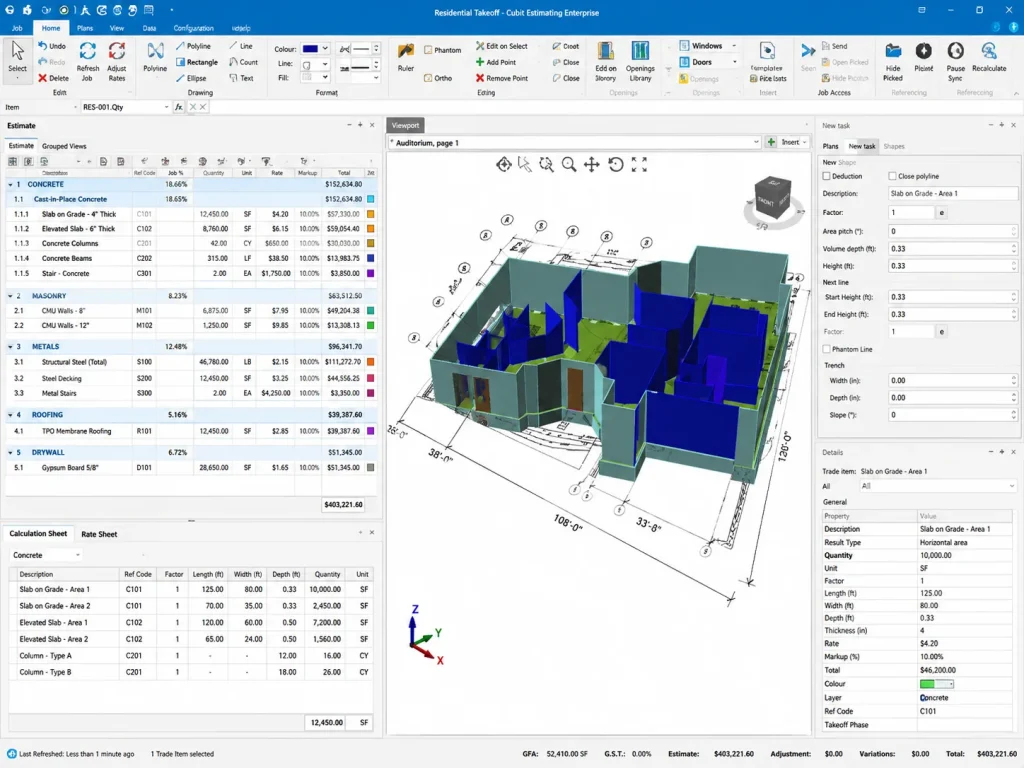1024x768 pixels.
Task: Enable the Deduction checkbox
Action: point(827,176)
